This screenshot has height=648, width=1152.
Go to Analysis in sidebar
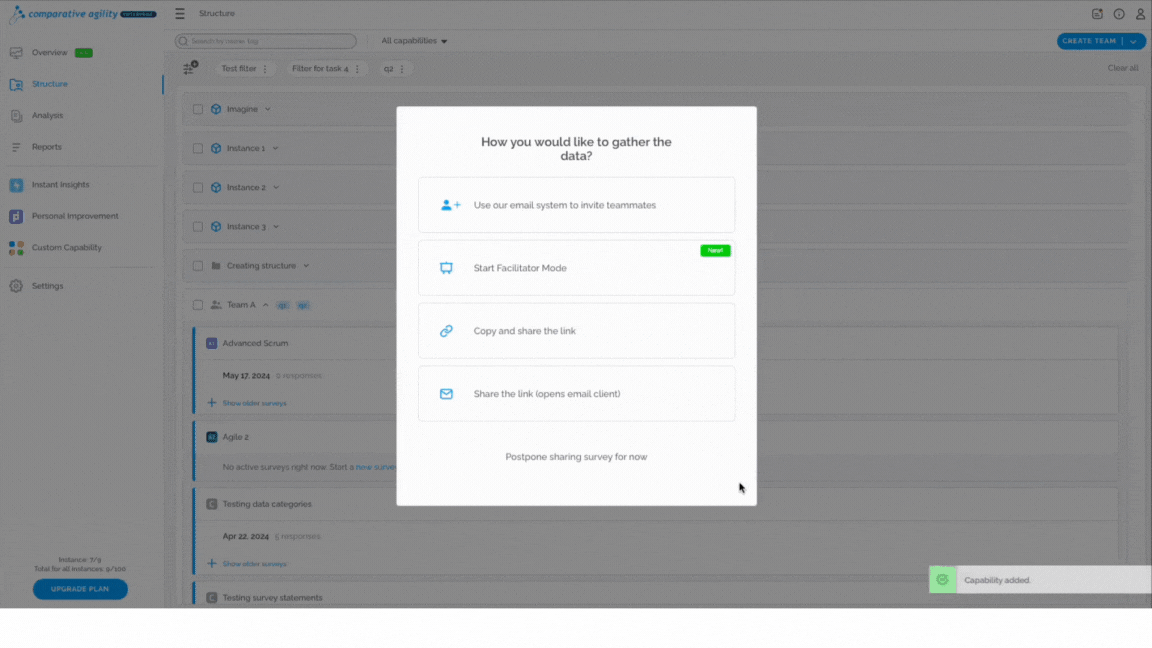47,116
